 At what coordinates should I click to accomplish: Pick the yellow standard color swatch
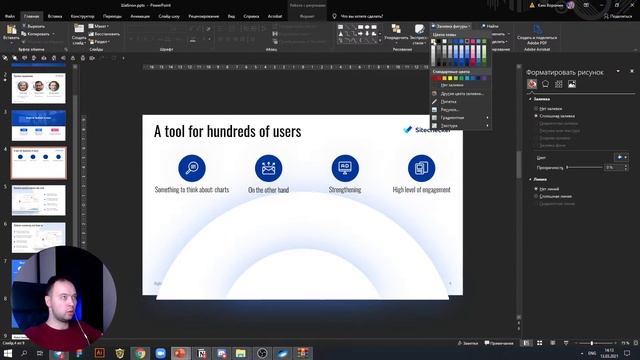point(450,78)
